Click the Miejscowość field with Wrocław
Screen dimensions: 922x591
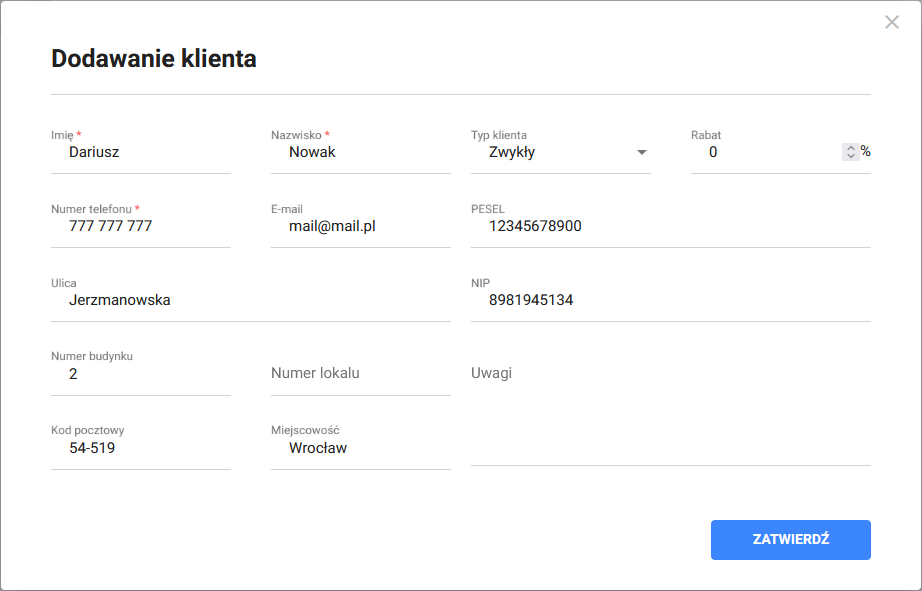360,448
